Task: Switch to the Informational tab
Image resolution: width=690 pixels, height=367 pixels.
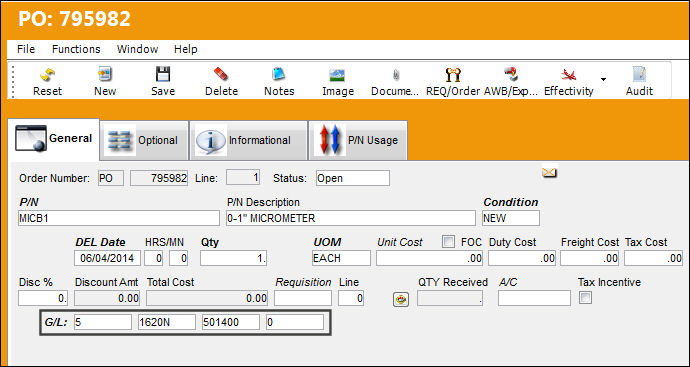Action: (248, 140)
